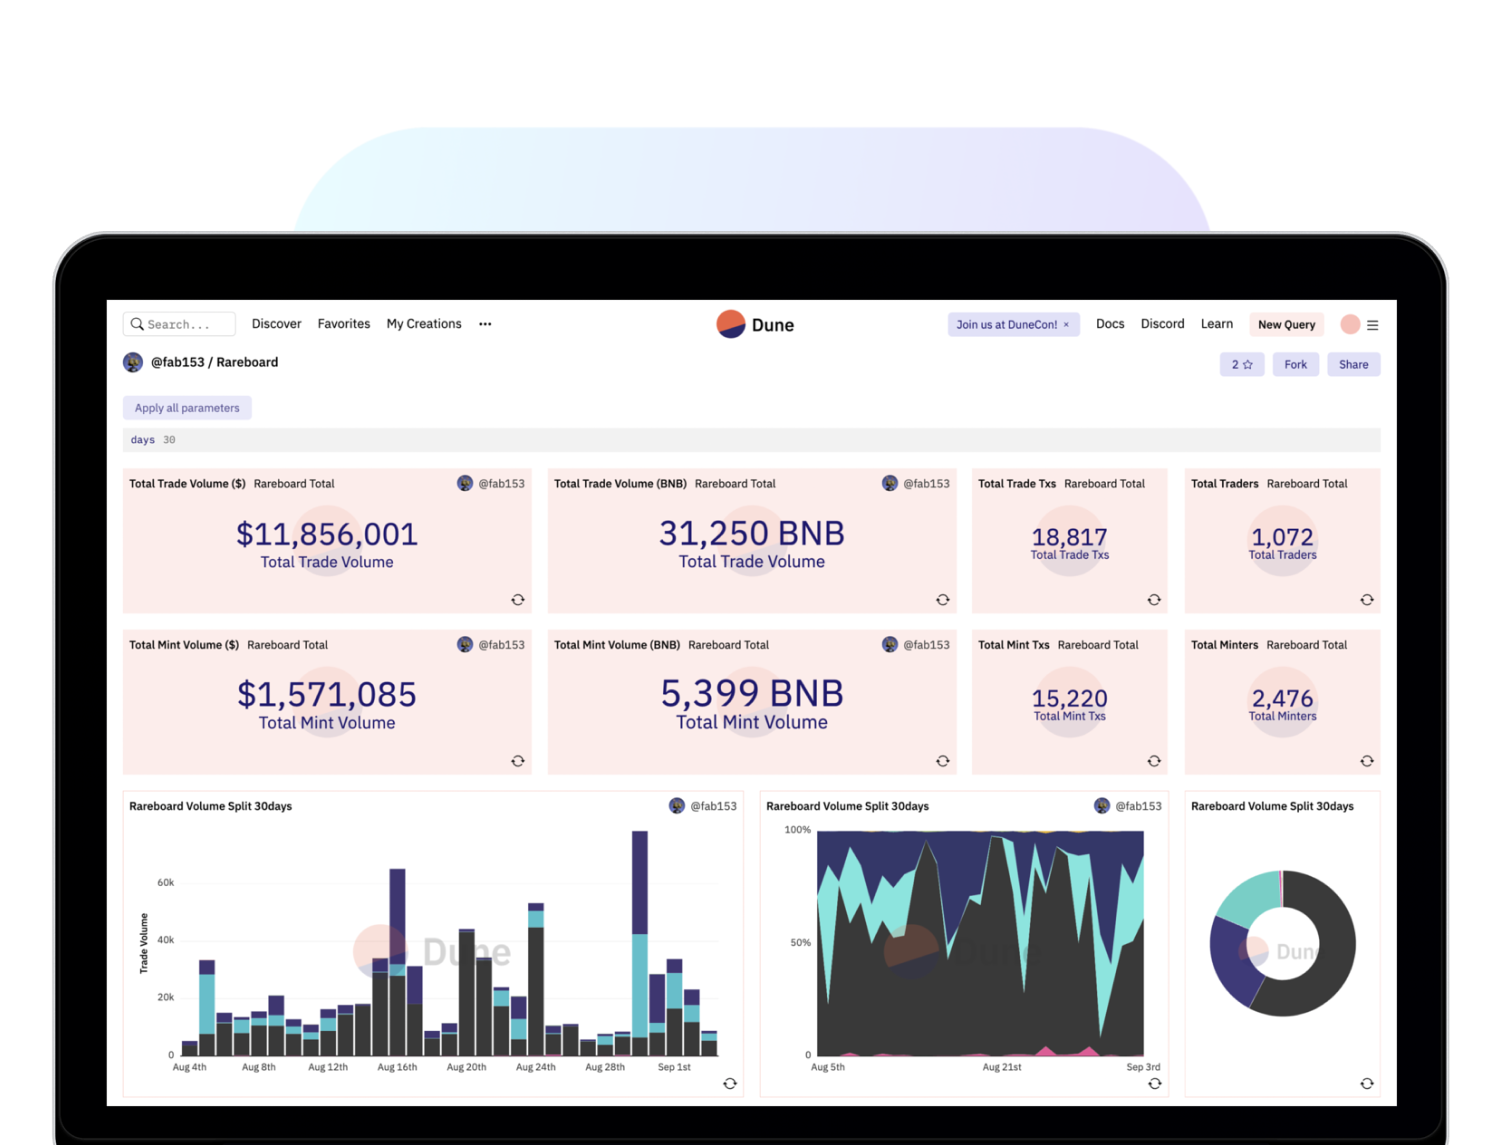Star this dashboard with the 2-star button
The image size is (1500, 1145).
[x=1242, y=365]
